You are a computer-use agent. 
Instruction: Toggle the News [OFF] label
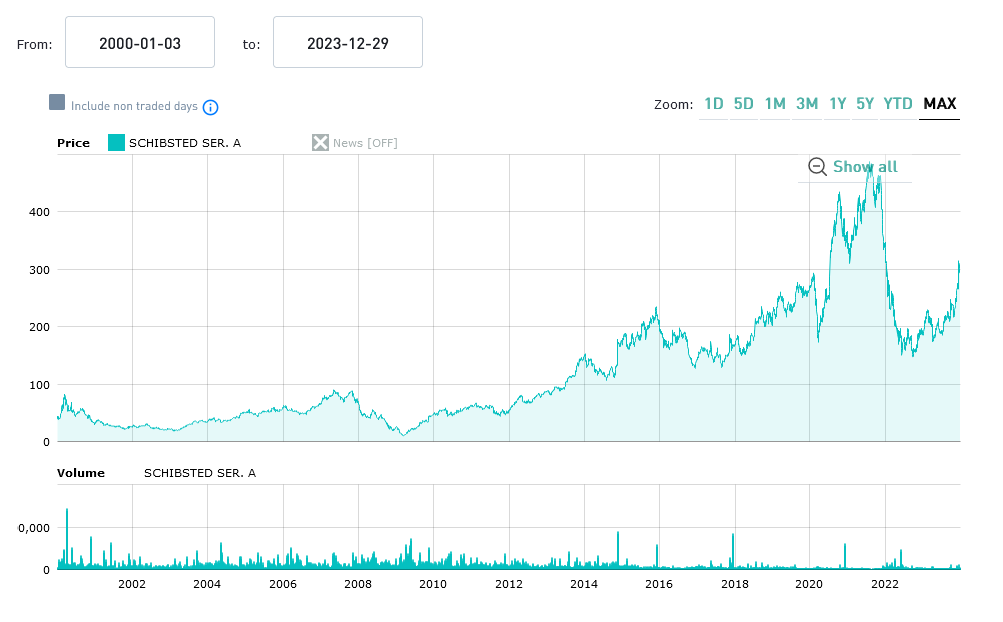tap(365, 143)
